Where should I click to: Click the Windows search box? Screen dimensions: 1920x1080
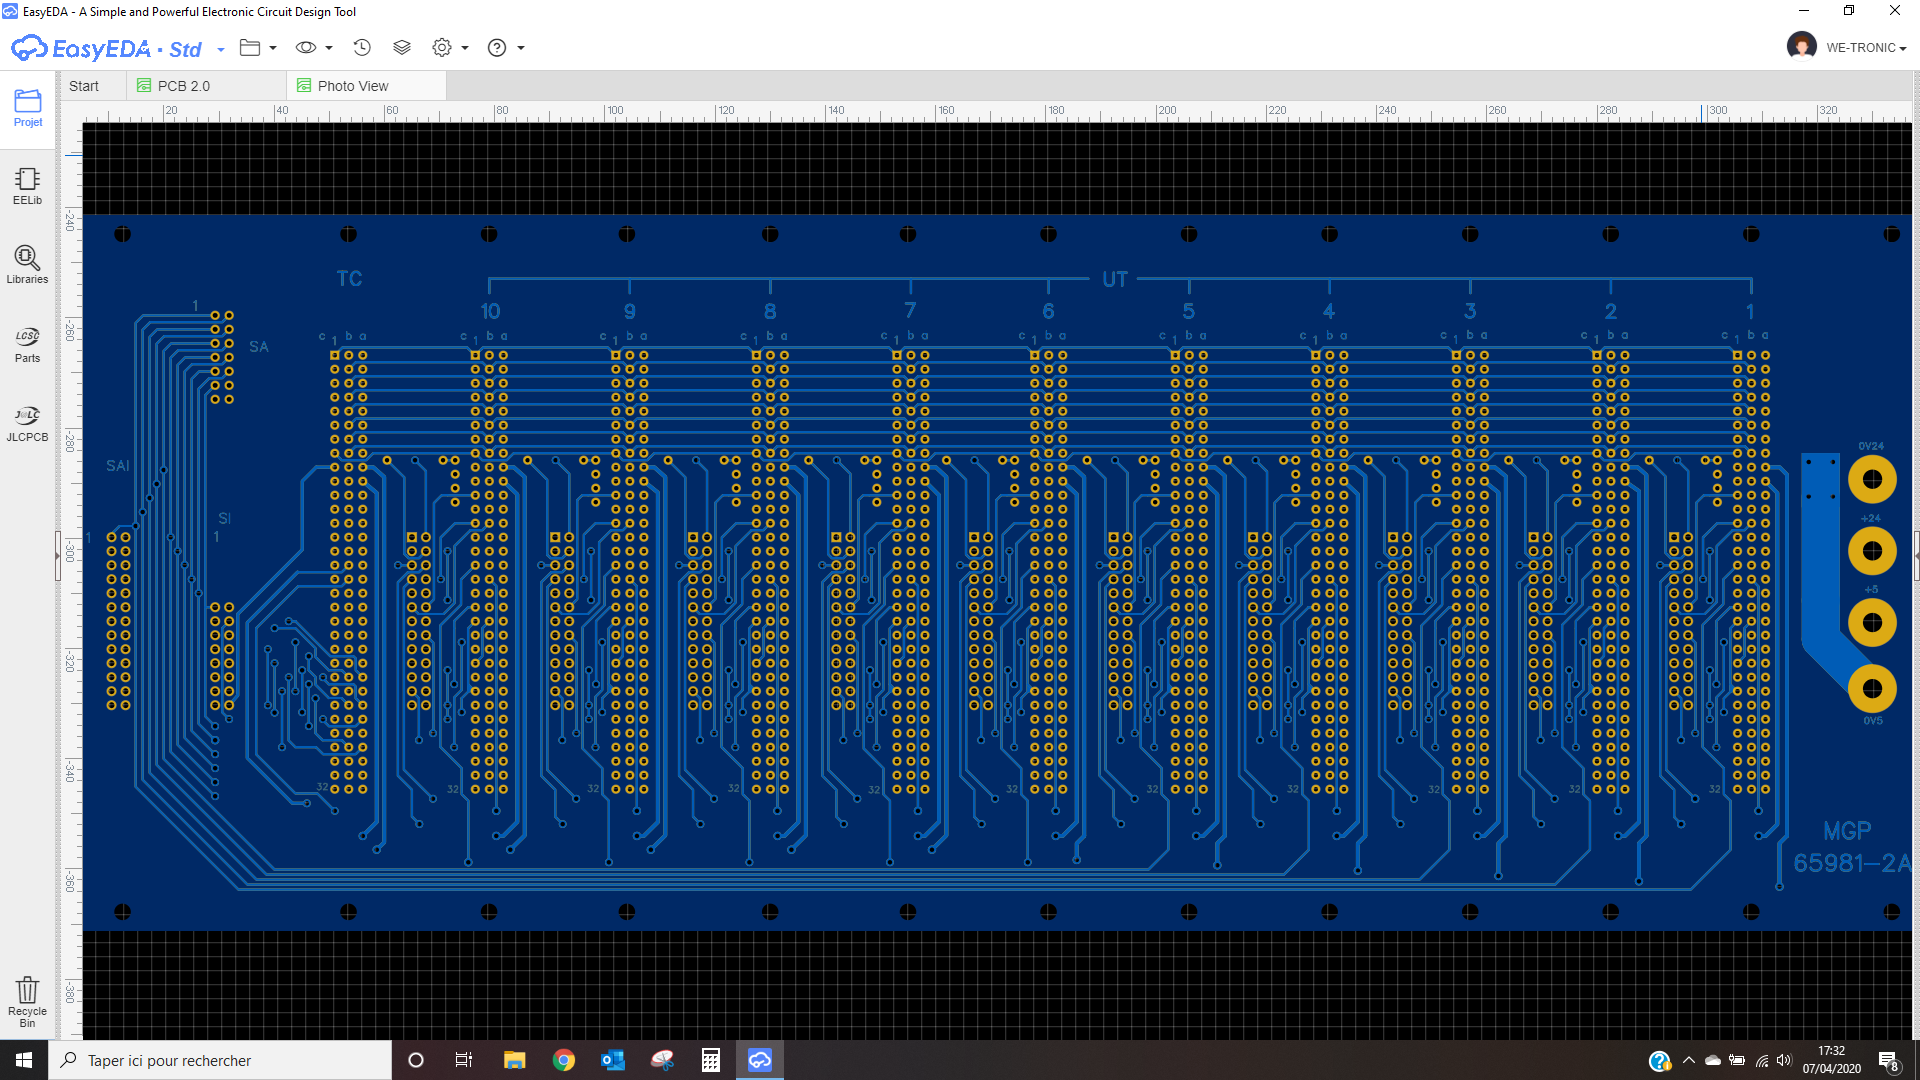point(220,1060)
